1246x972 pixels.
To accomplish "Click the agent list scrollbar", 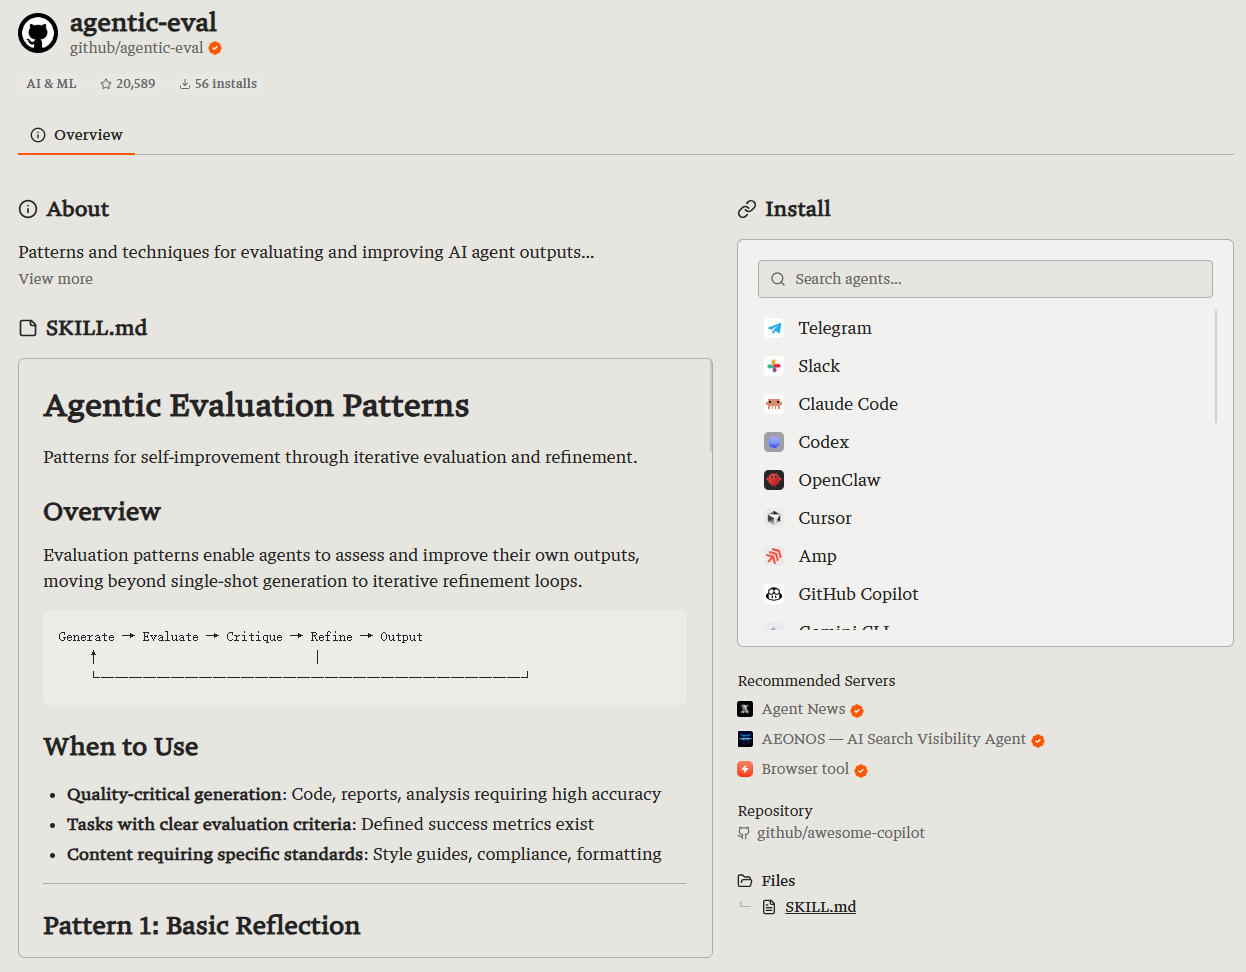I will 1216,366.
